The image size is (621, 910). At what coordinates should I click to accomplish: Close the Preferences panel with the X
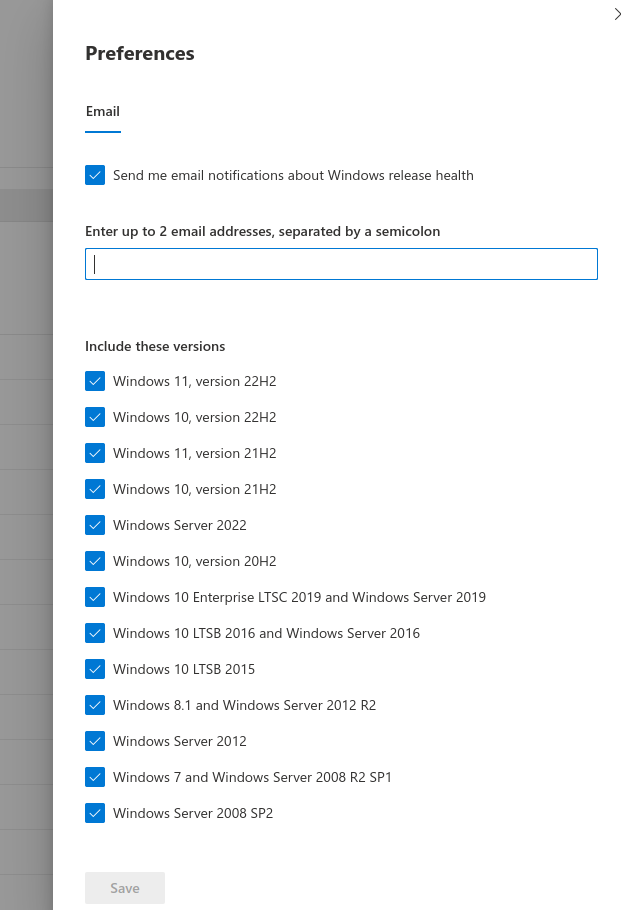click(x=617, y=14)
